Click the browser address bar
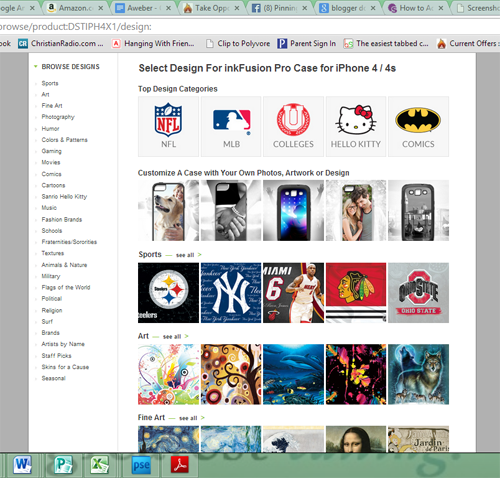This screenshot has height=478, width=500. 250,27
